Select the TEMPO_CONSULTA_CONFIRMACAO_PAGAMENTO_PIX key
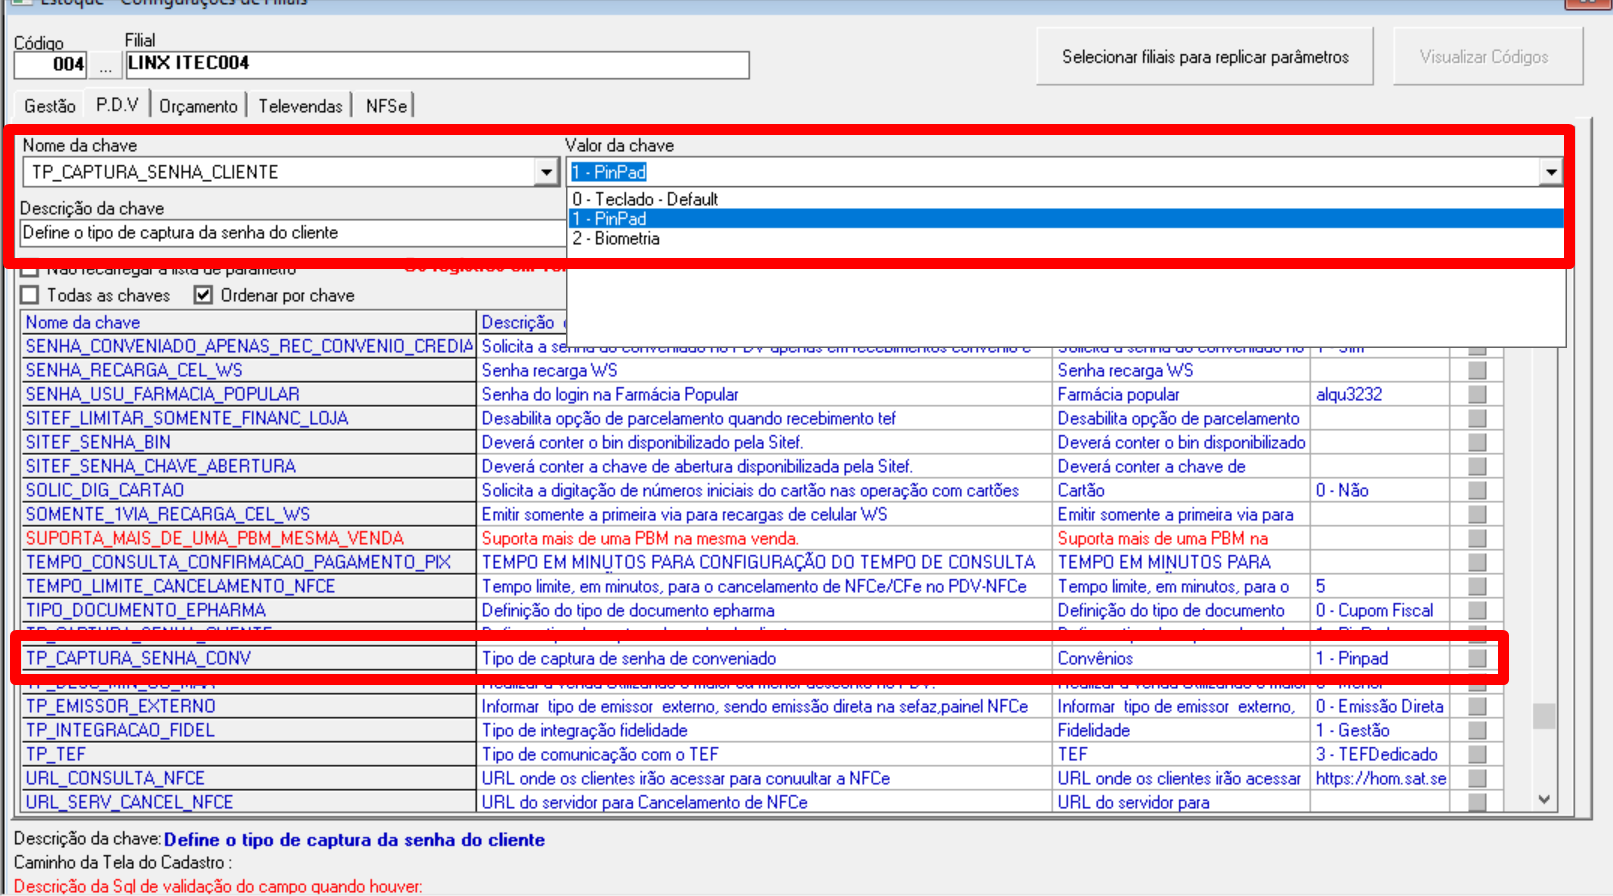Screen dimensions: 1613x896 [x=248, y=562]
